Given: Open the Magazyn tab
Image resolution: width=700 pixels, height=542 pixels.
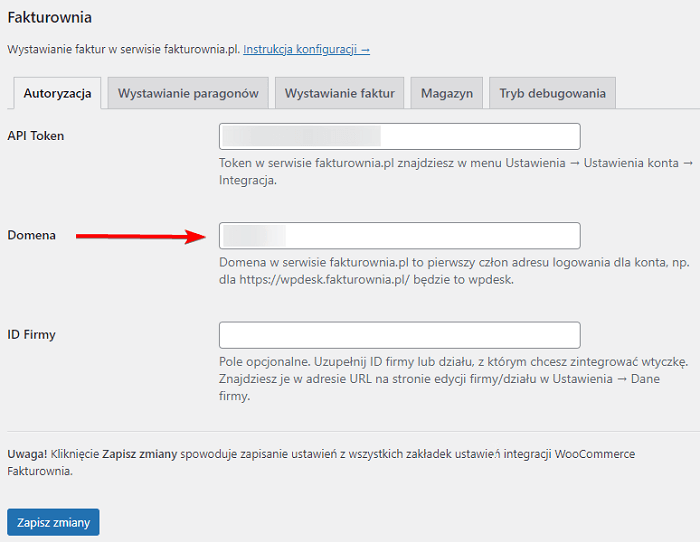Looking at the screenshot, I should tap(446, 93).
